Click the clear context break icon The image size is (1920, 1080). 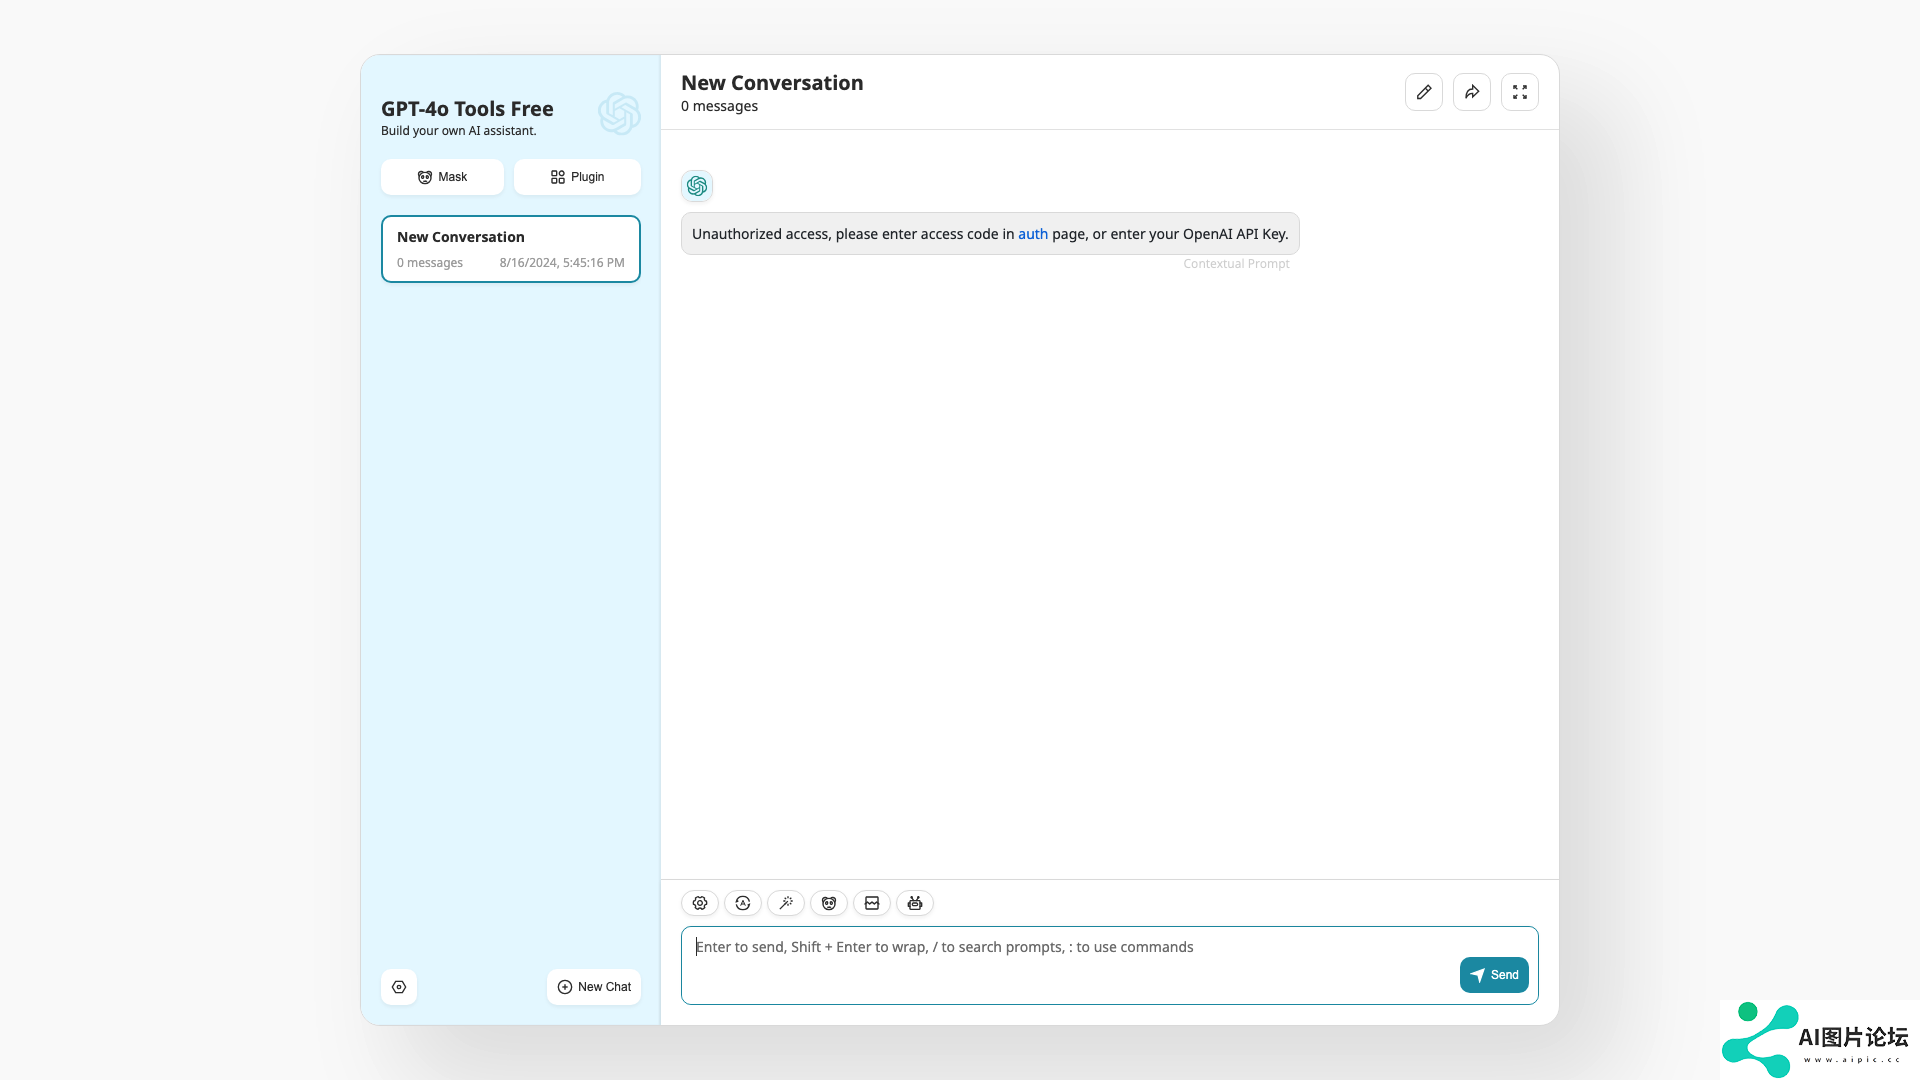point(872,903)
